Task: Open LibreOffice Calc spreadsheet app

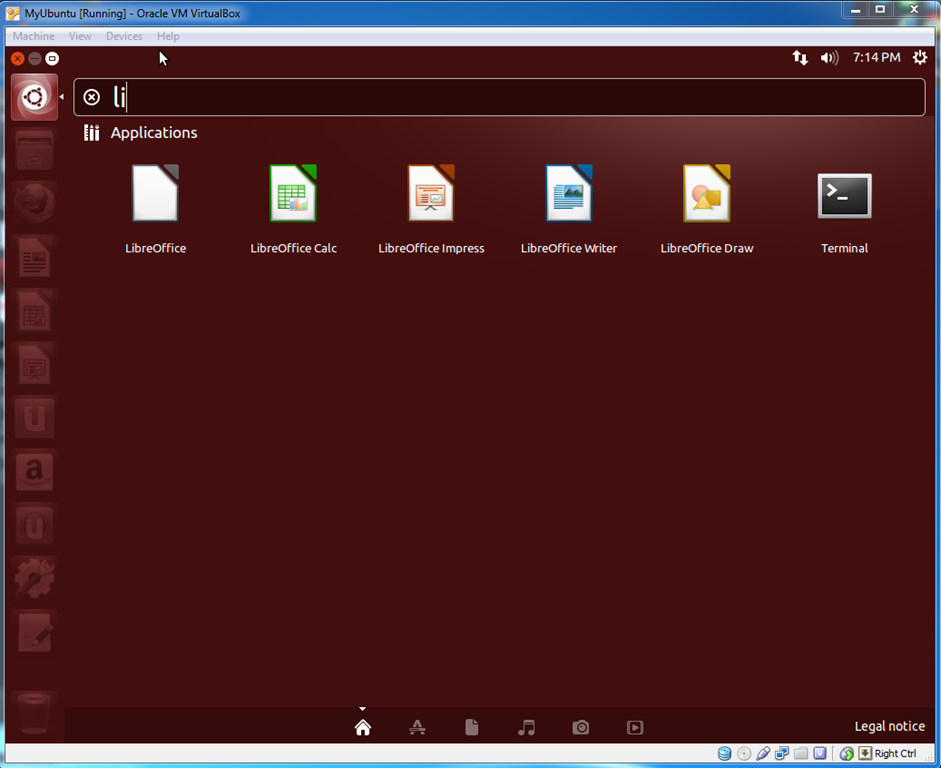Action: [x=293, y=209]
